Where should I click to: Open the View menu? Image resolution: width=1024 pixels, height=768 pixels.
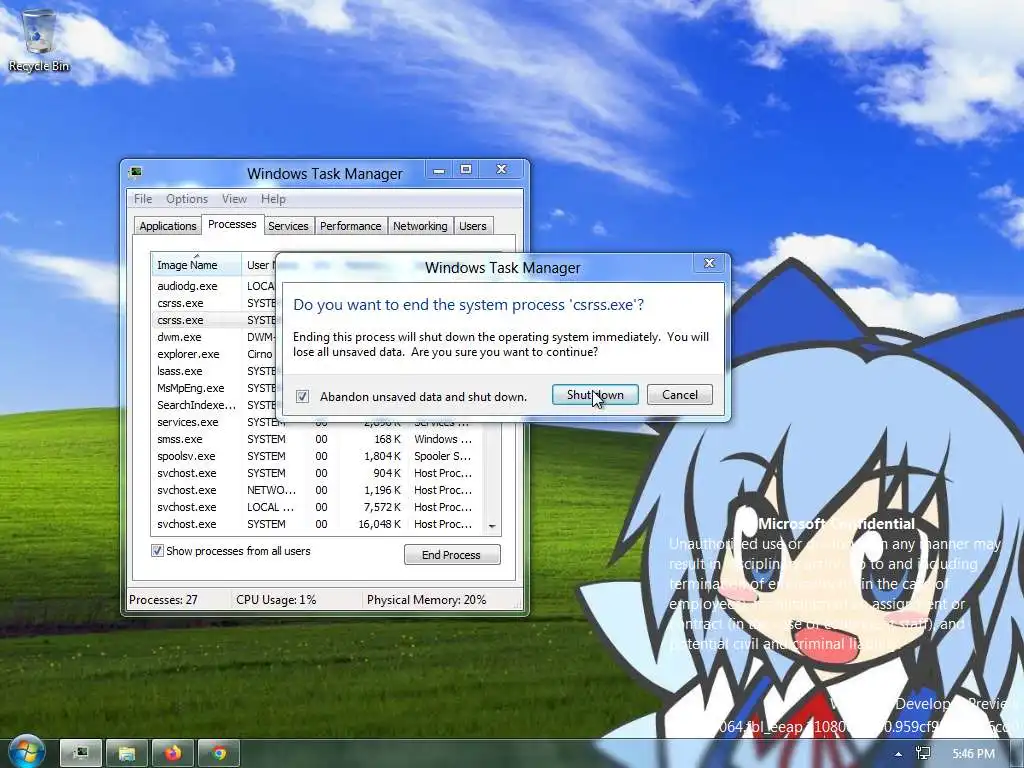click(x=234, y=199)
